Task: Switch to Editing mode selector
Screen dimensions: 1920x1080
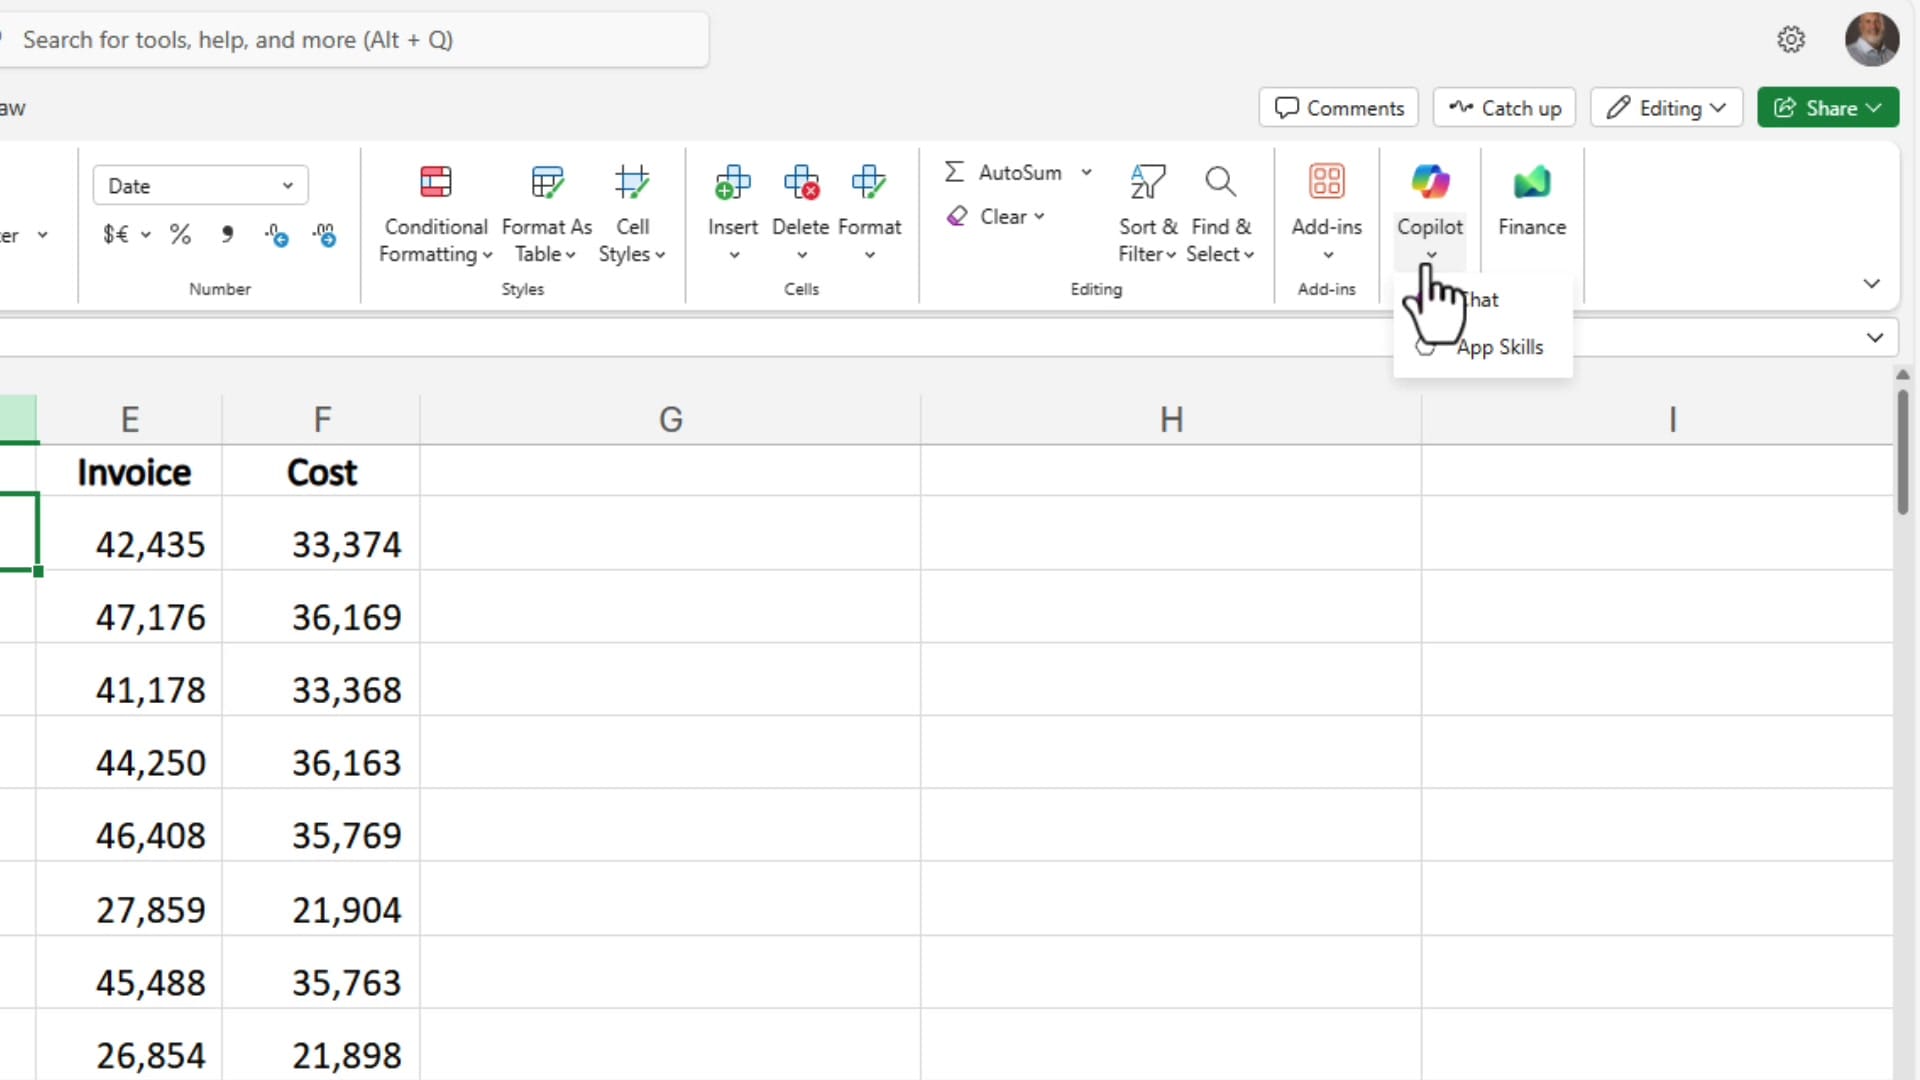Action: [x=1665, y=107]
